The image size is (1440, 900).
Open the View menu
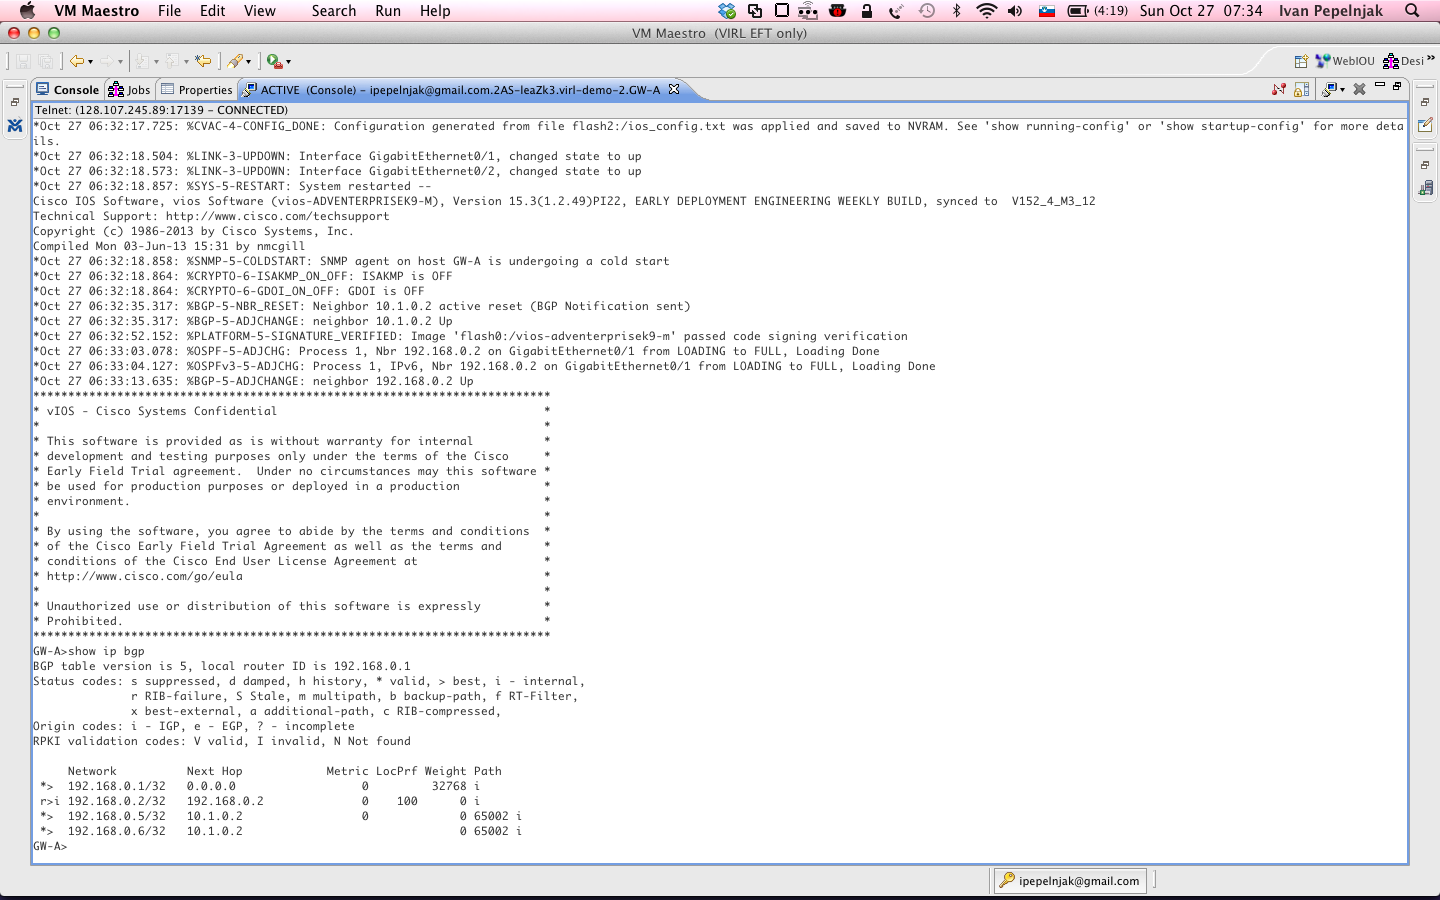(259, 11)
